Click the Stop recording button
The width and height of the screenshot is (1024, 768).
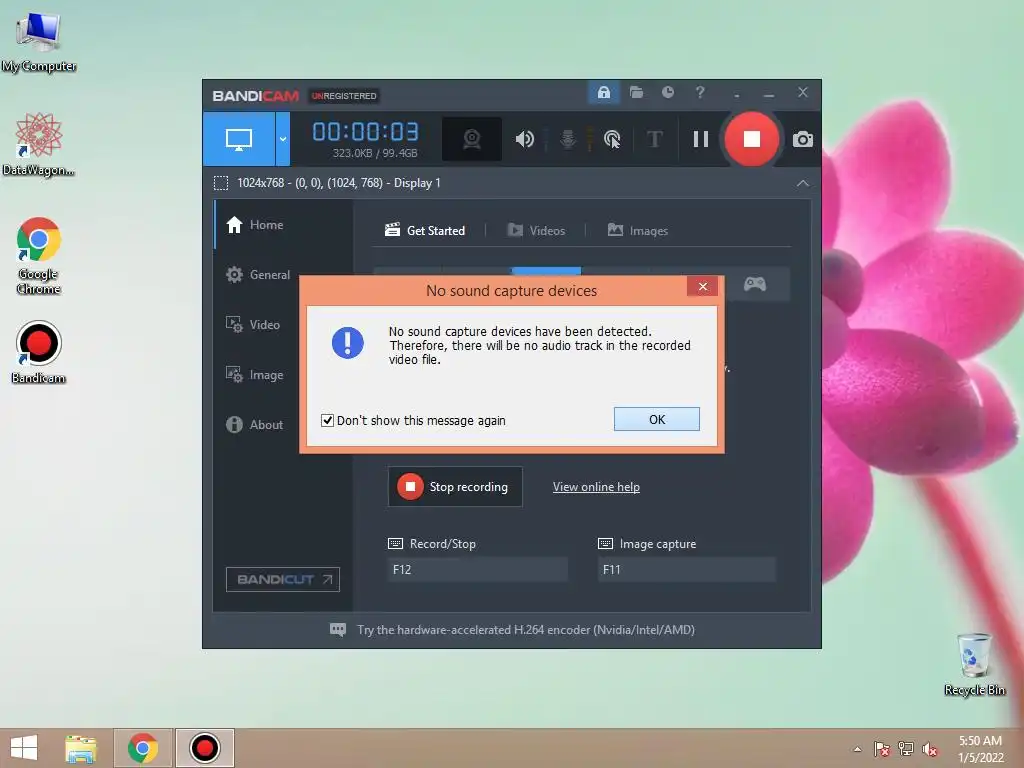click(455, 487)
